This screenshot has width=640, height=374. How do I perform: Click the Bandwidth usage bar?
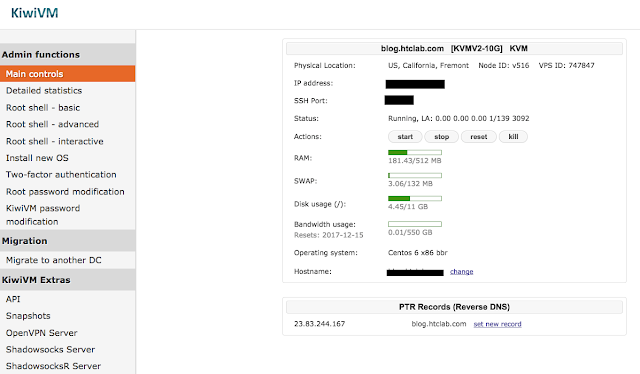click(x=415, y=224)
